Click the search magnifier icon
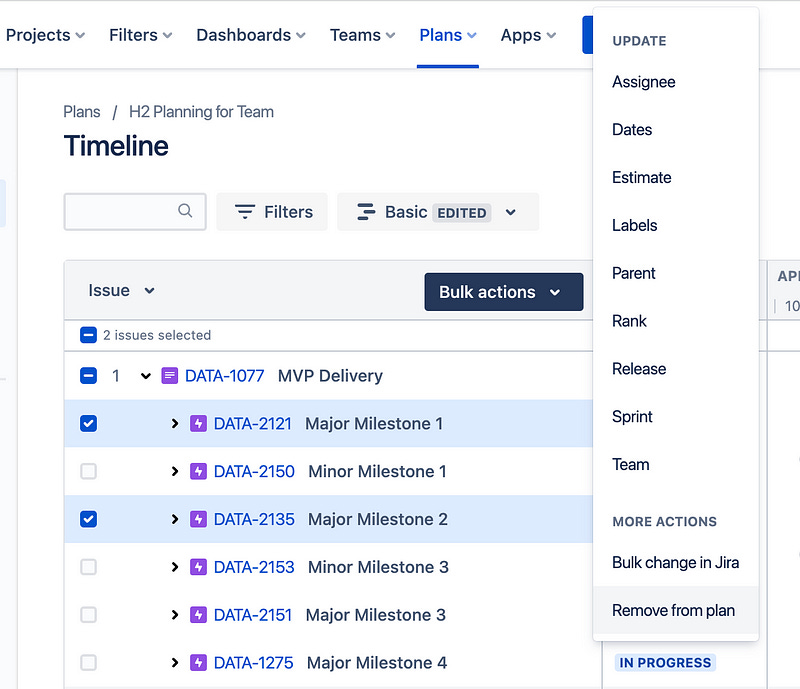This screenshot has width=800, height=689. pos(185,211)
